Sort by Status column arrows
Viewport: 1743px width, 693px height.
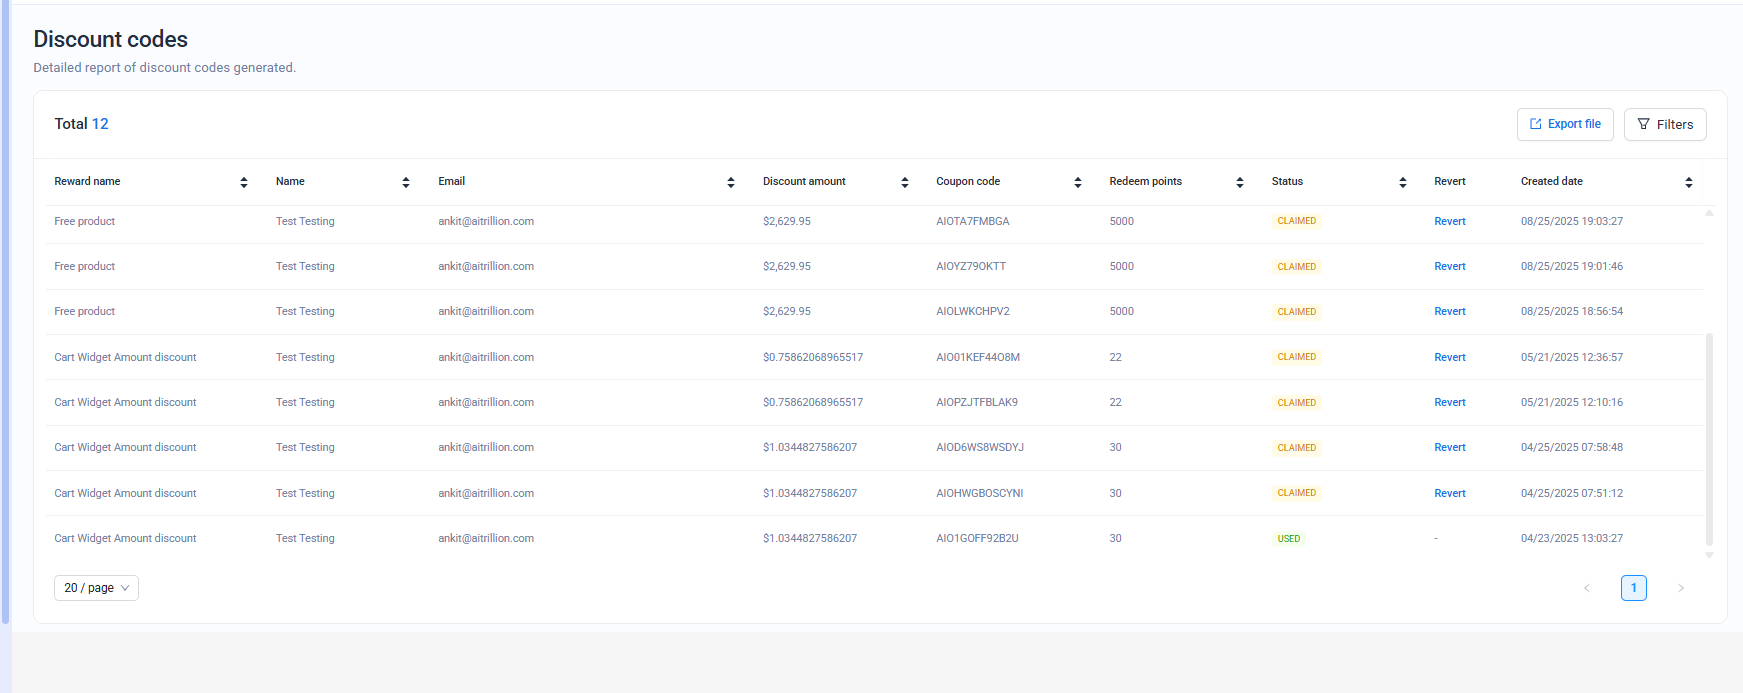(x=1403, y=182)
